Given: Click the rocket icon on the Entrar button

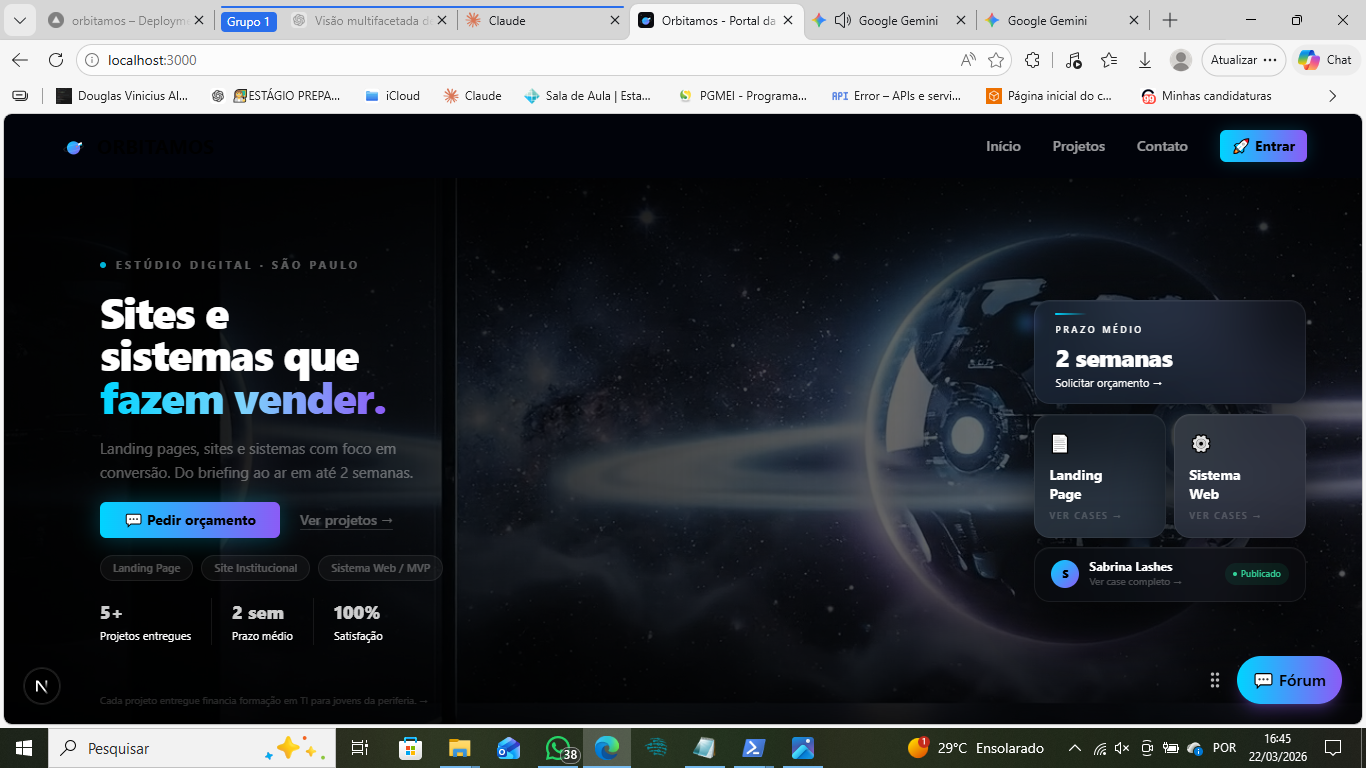Looking at the screenshot, I should coord(1242,146).
